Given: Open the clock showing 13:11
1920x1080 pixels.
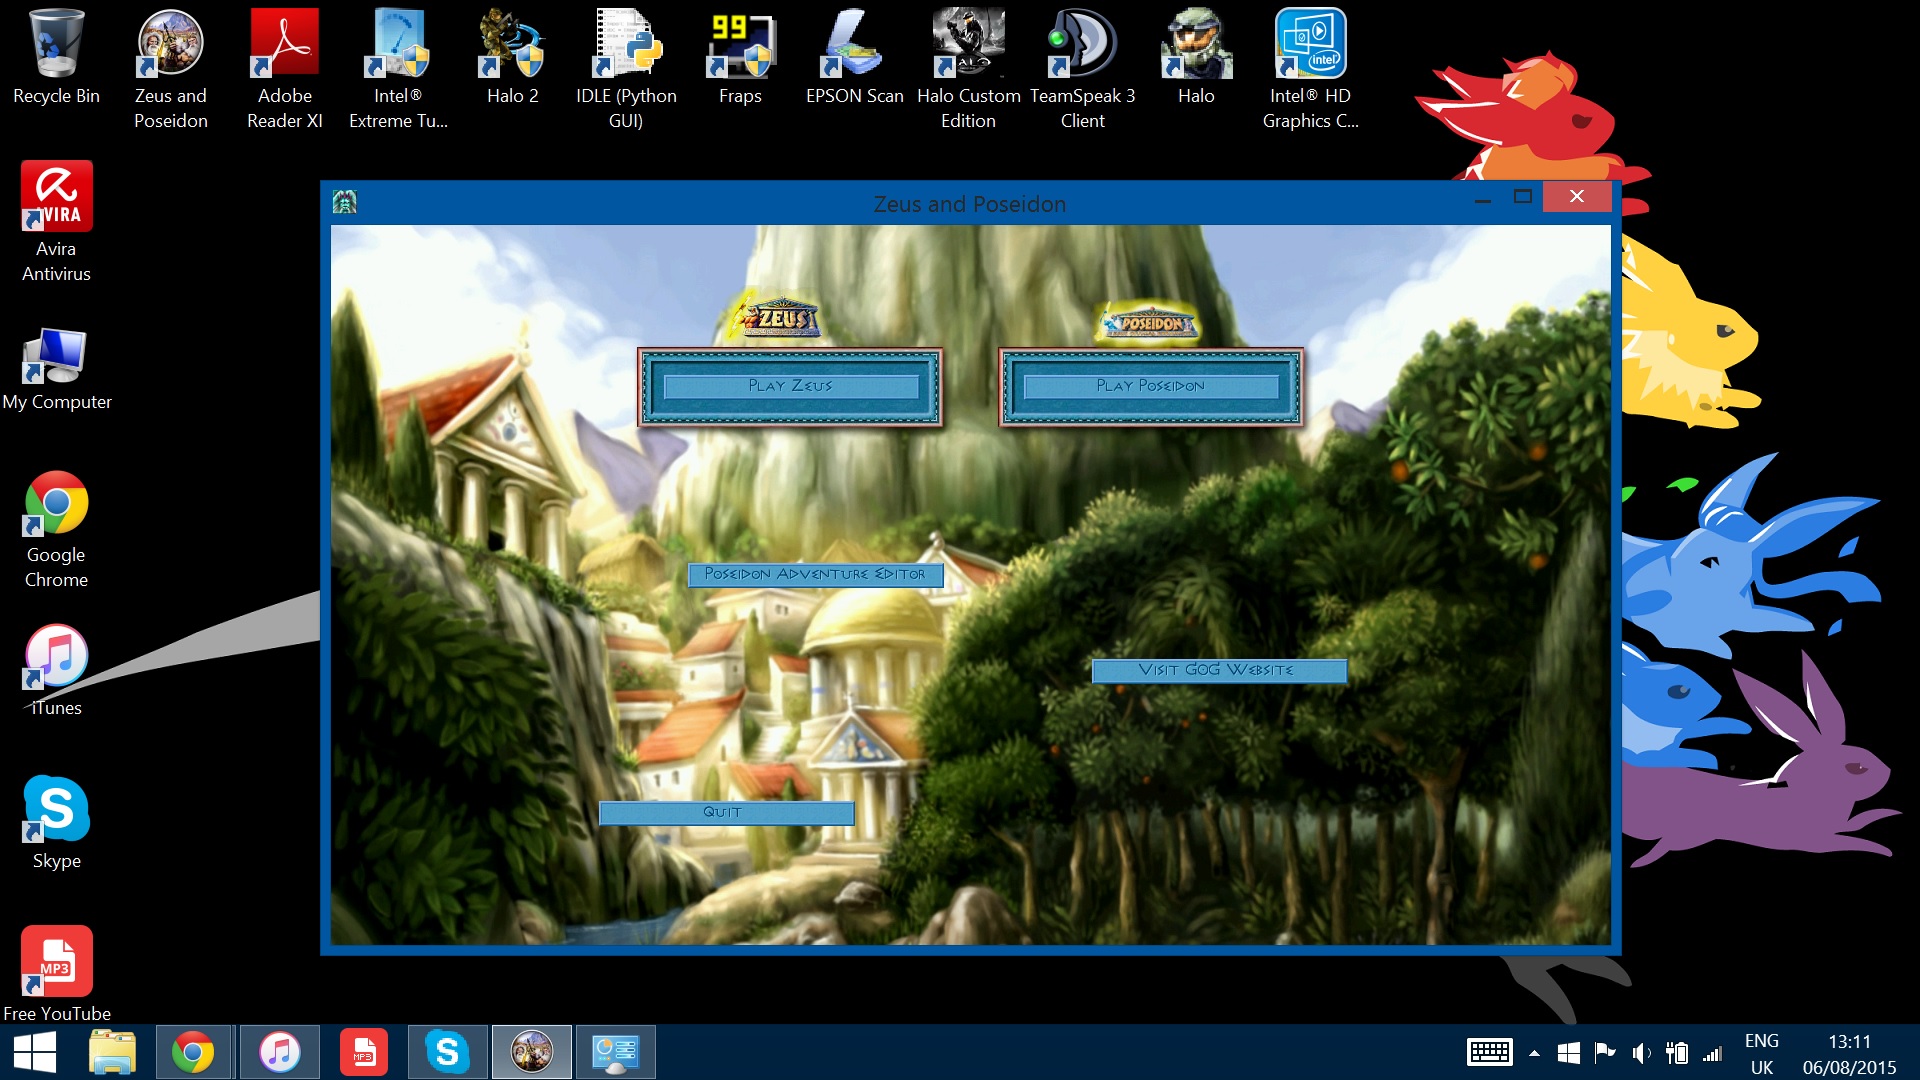Looking at the screenshot, I should click(1850, 1054).
